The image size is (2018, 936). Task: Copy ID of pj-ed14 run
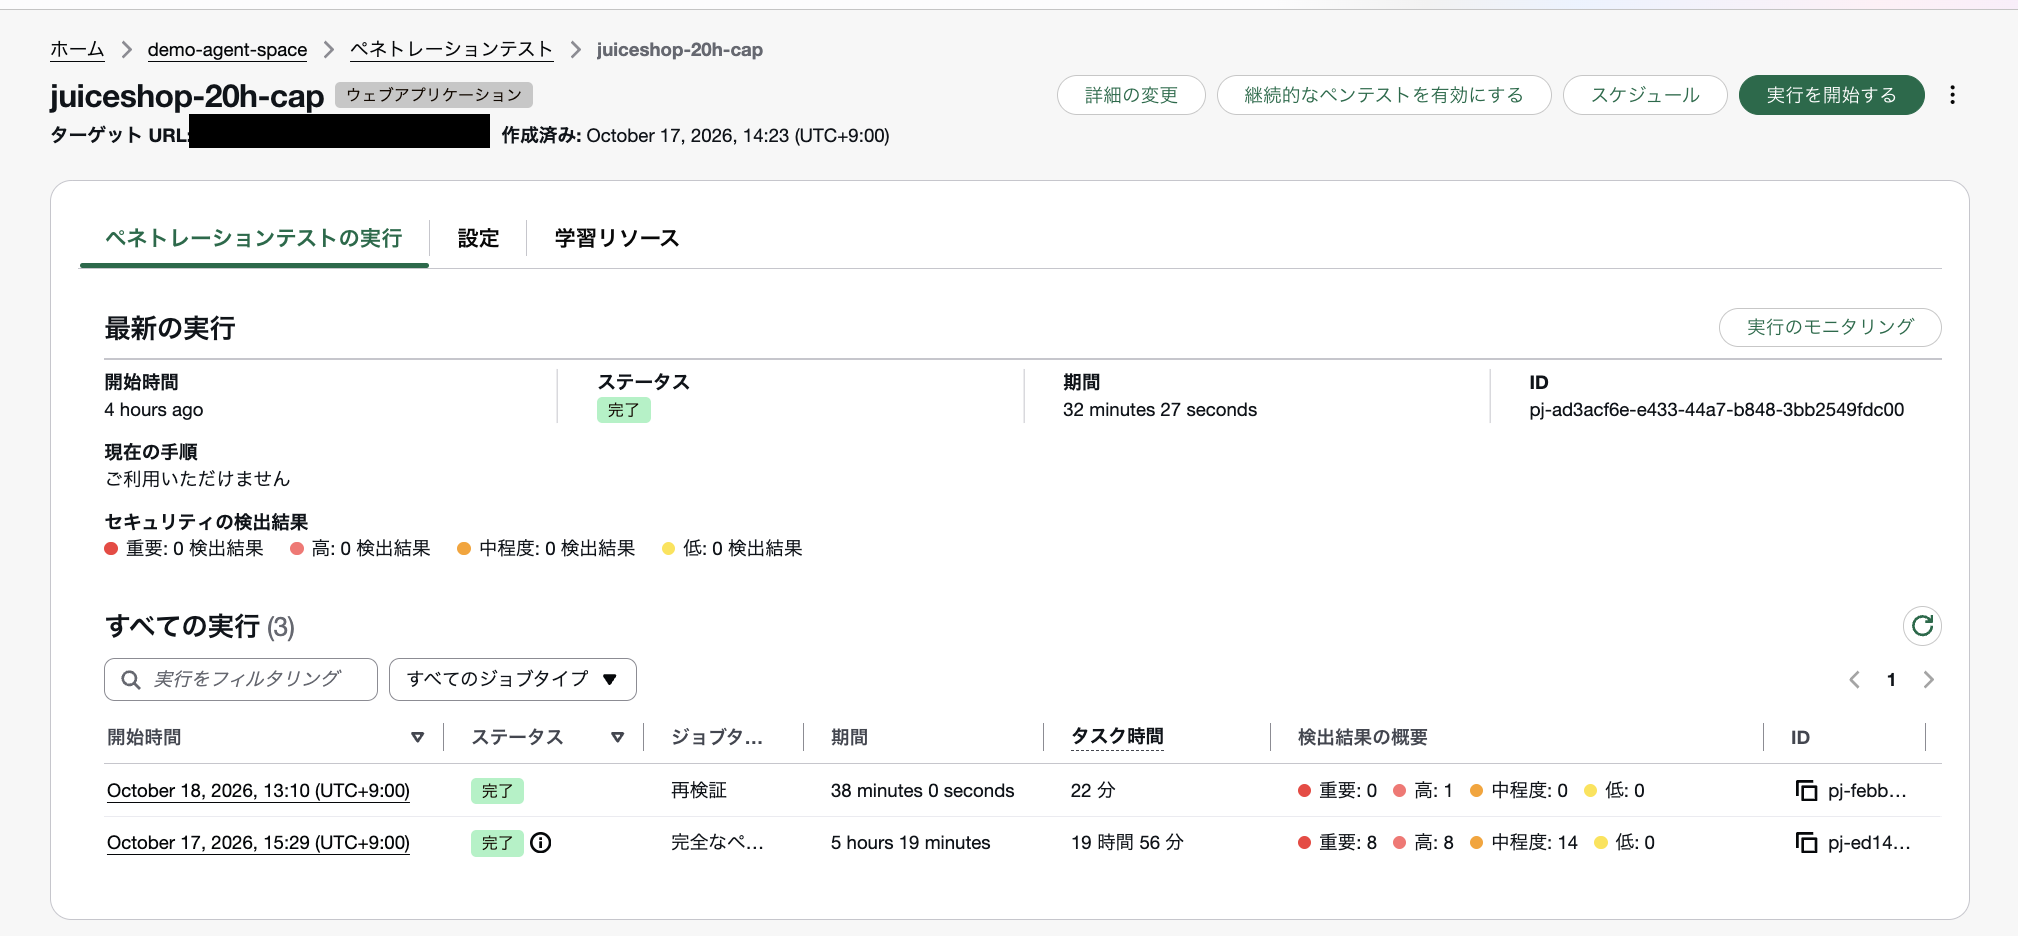1806,843
